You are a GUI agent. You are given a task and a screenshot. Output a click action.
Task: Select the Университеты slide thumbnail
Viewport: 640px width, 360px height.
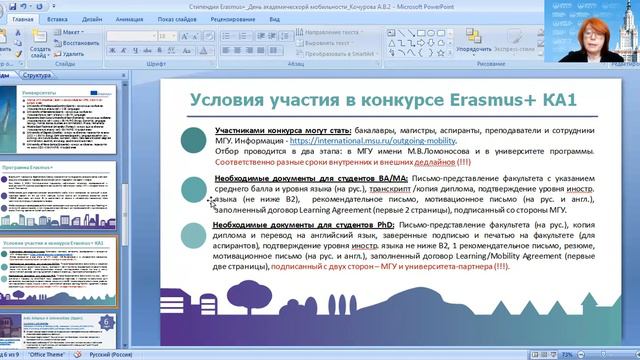(x=58, y=119)
